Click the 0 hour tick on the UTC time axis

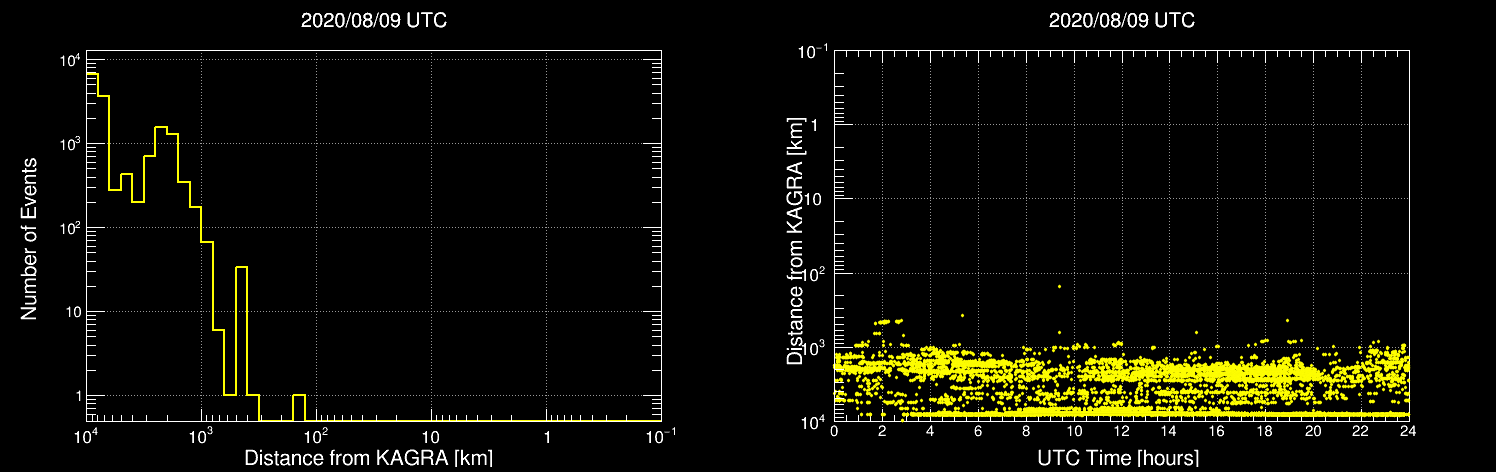[834, 430]
